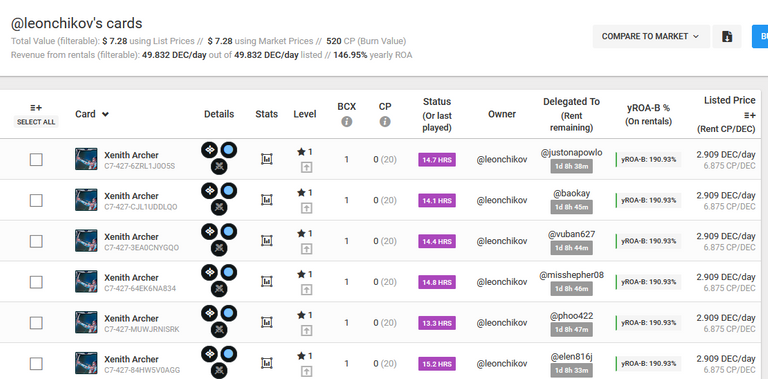This screenshot has width=768, height=379.
Task: Click the CP info icon
Action: [x=385, y=121]
